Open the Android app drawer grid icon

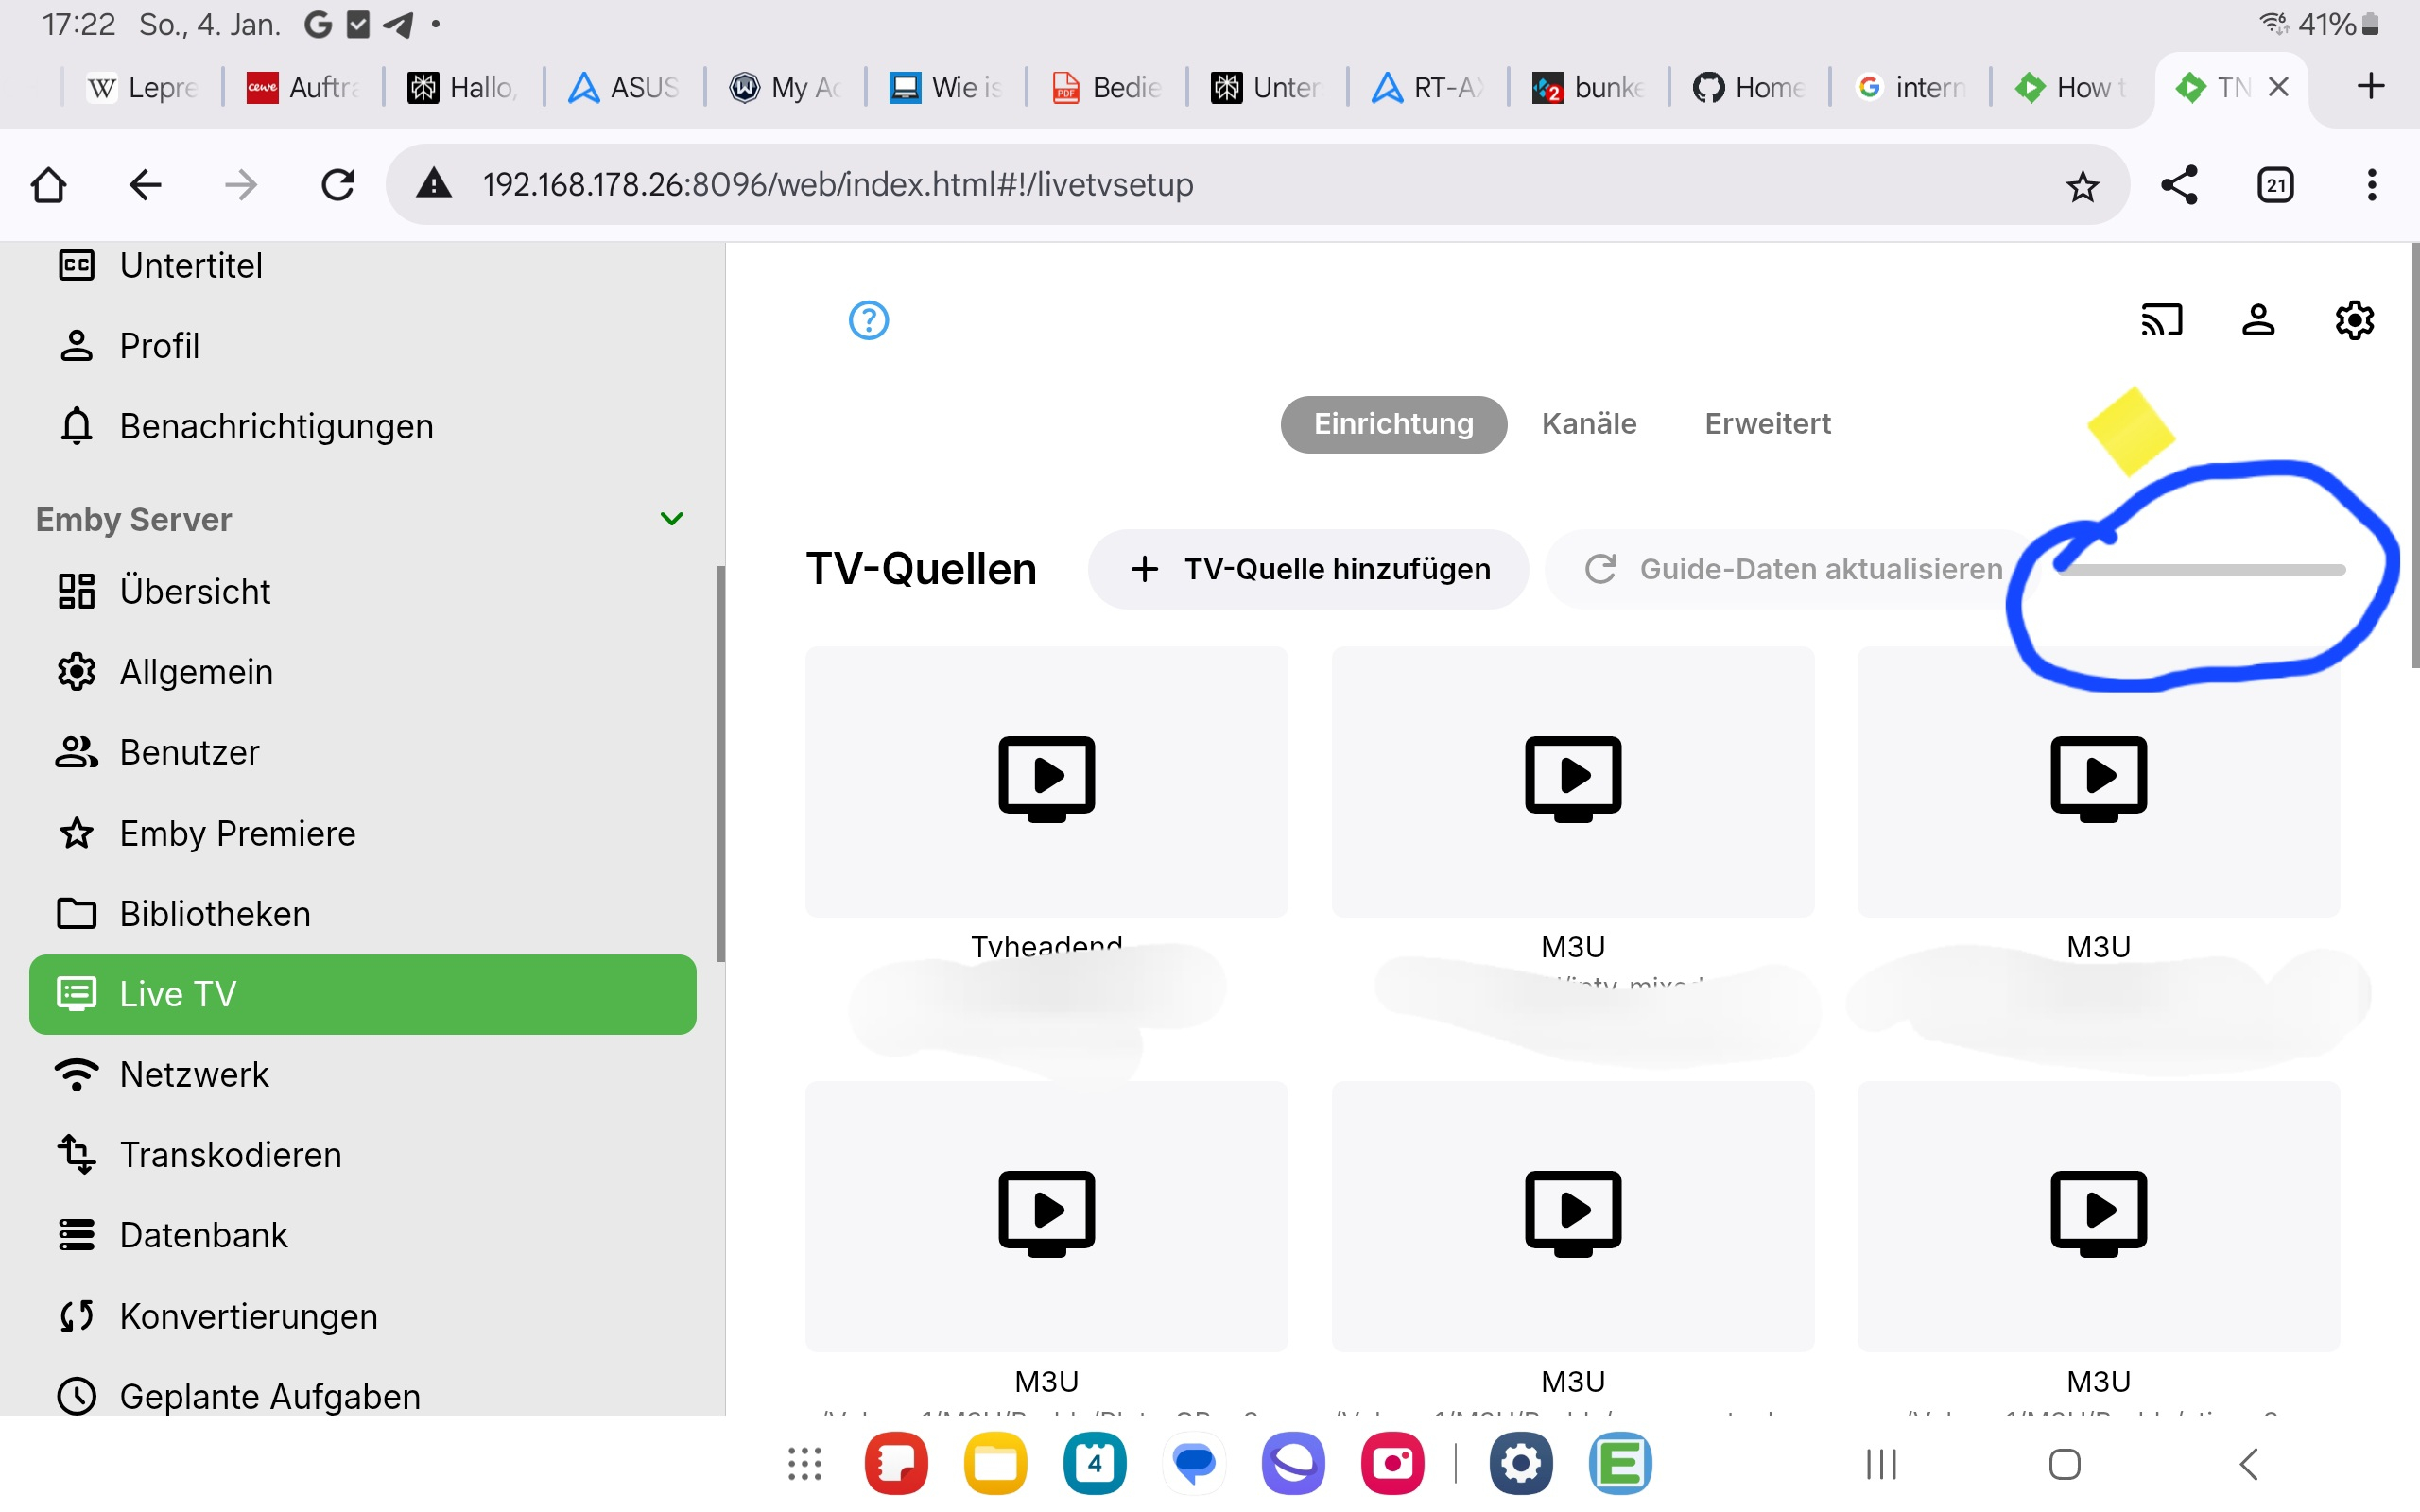804,1464
